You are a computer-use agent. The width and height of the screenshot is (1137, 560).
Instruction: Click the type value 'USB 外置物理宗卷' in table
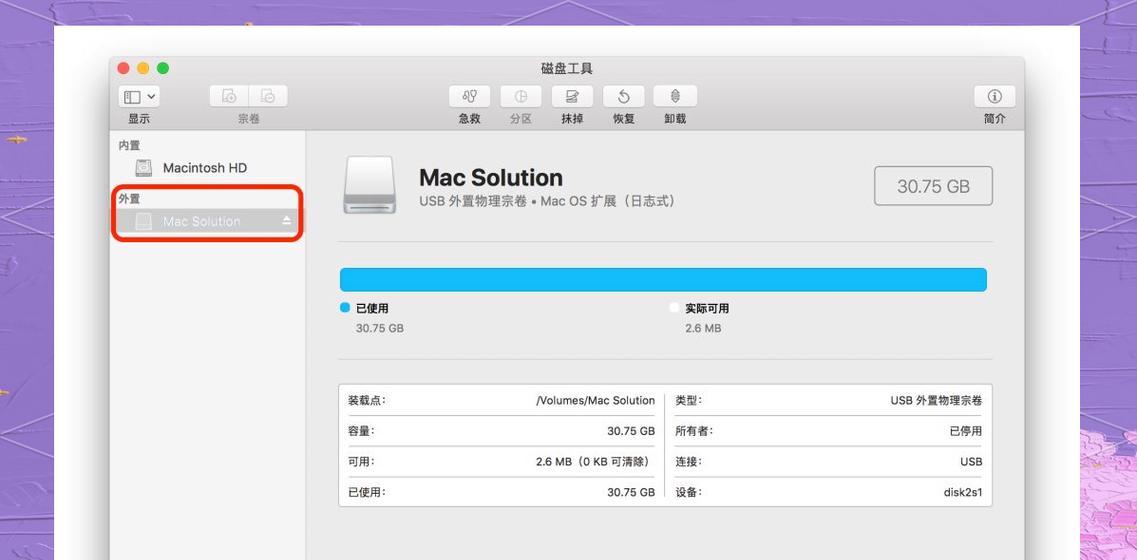click(x=936, y=400)
